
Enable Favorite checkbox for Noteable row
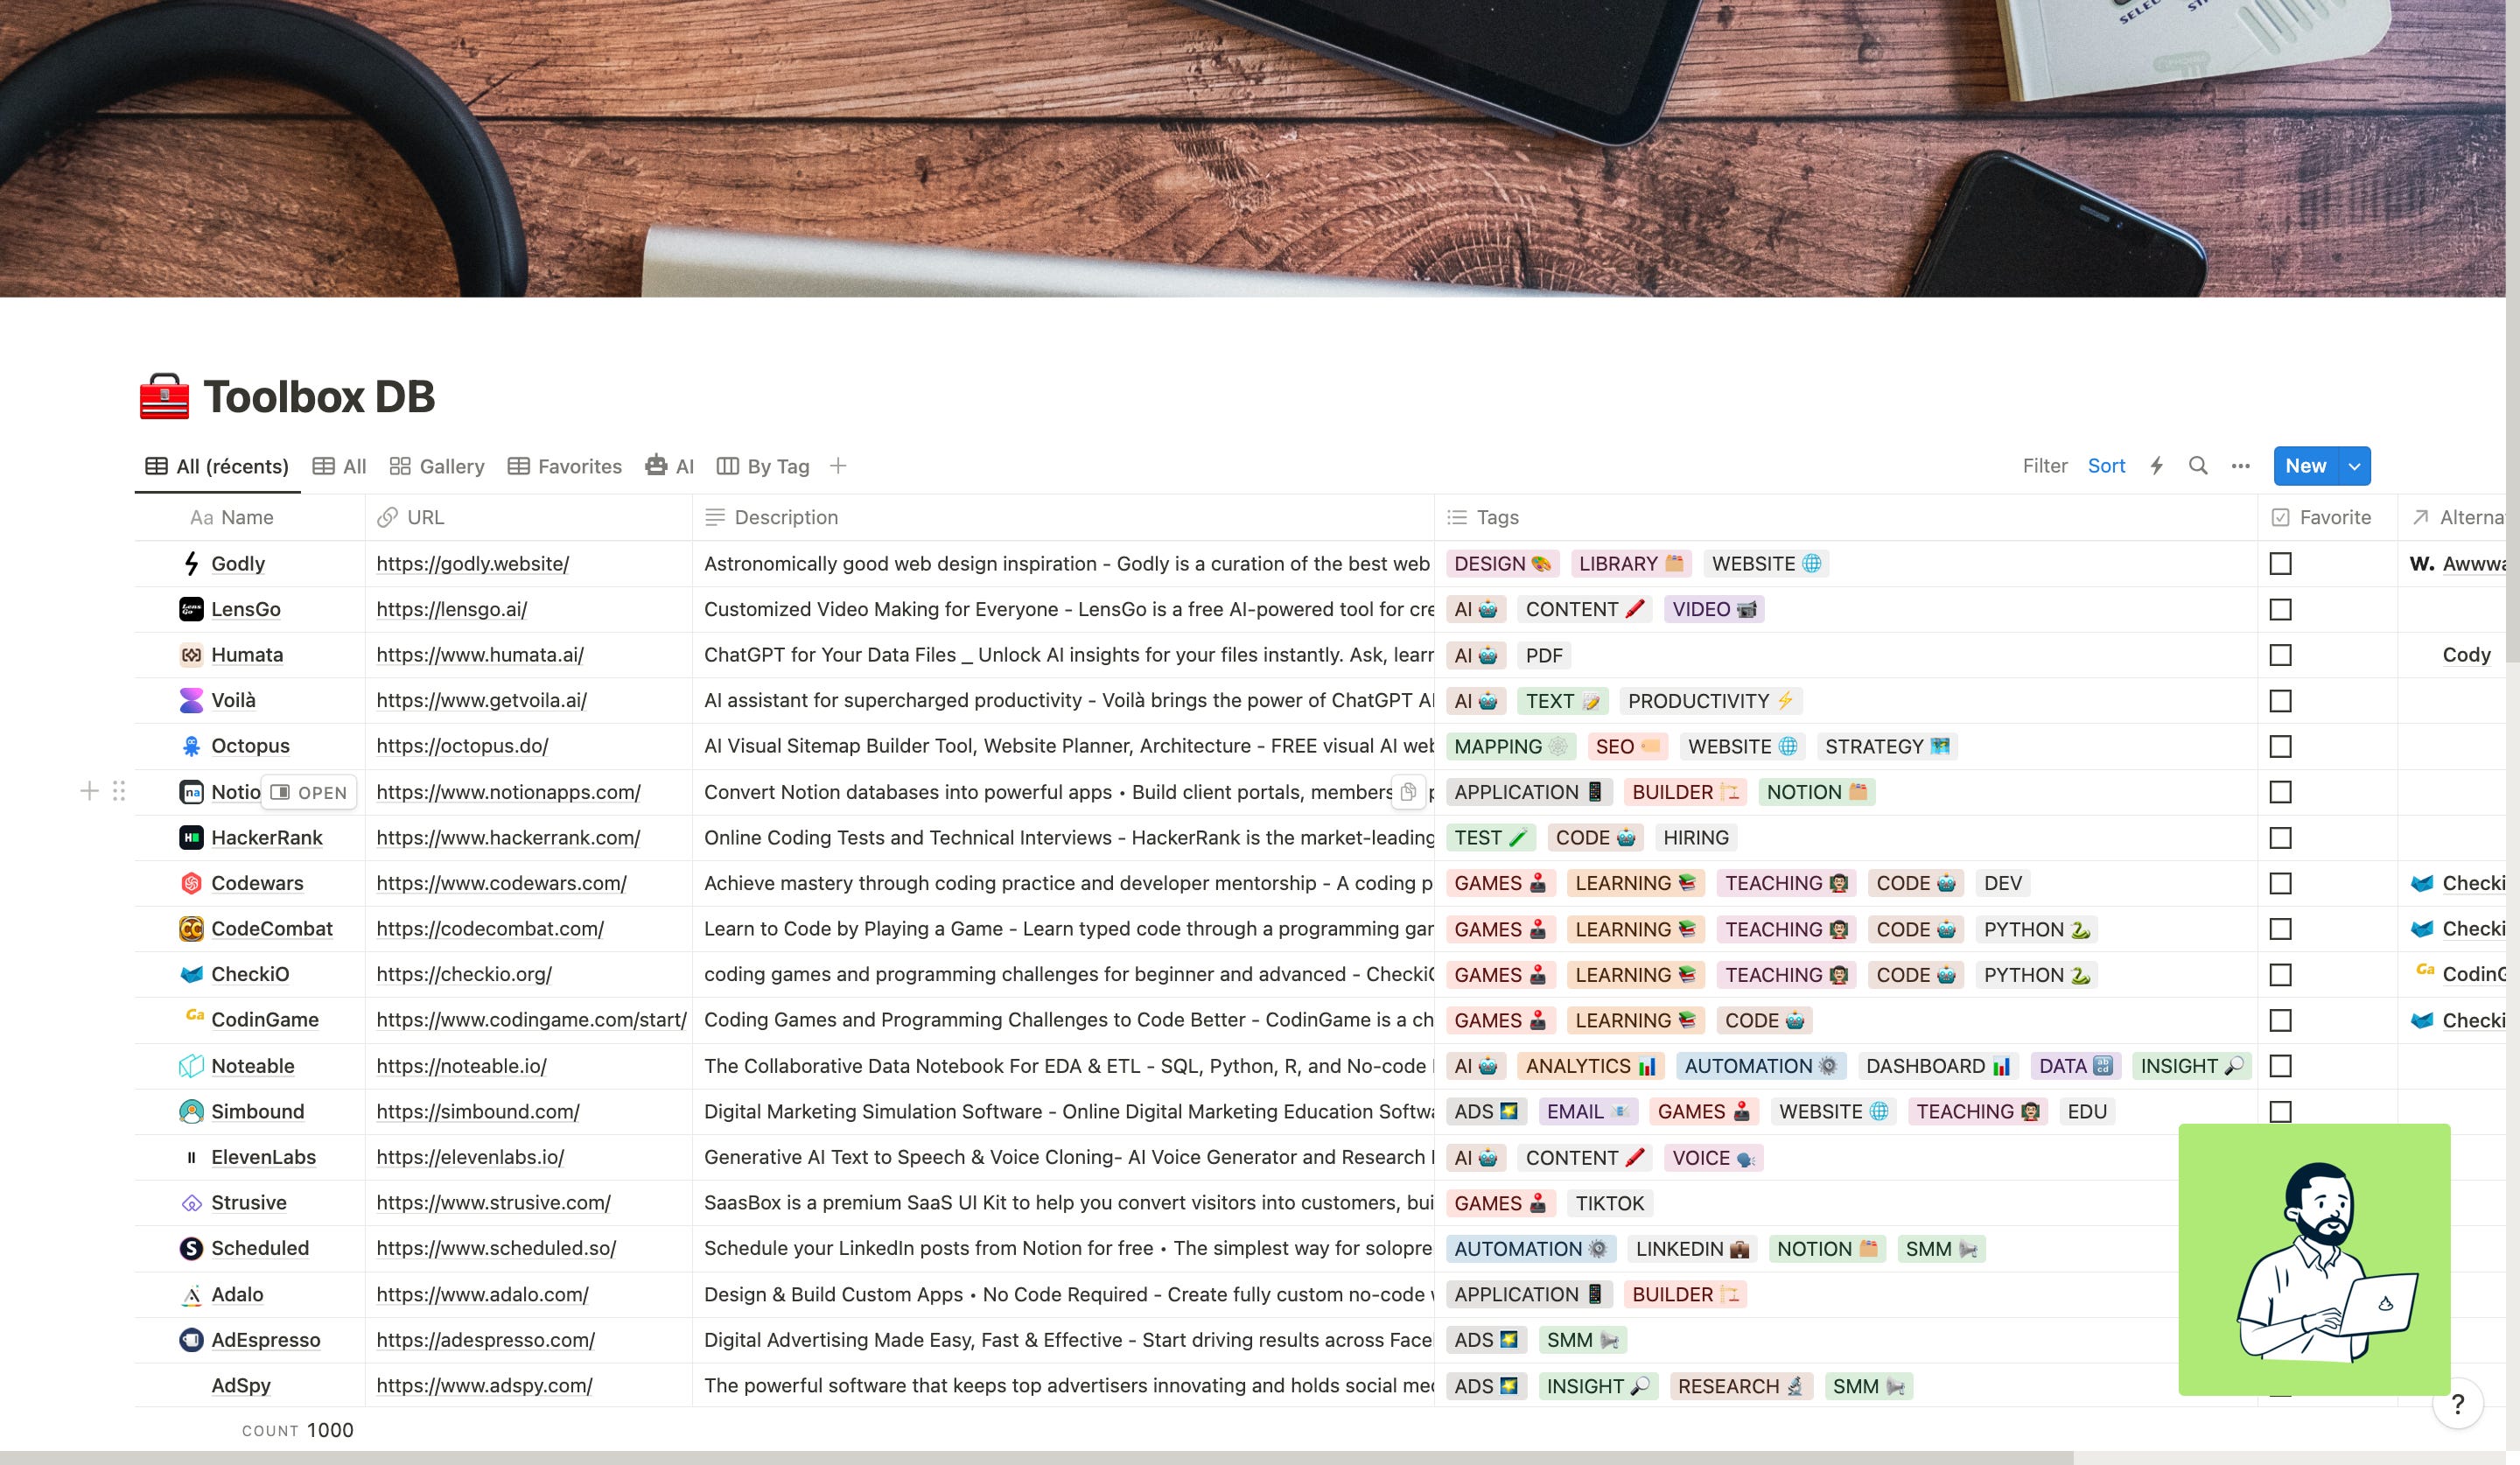click(2280, 1066)
